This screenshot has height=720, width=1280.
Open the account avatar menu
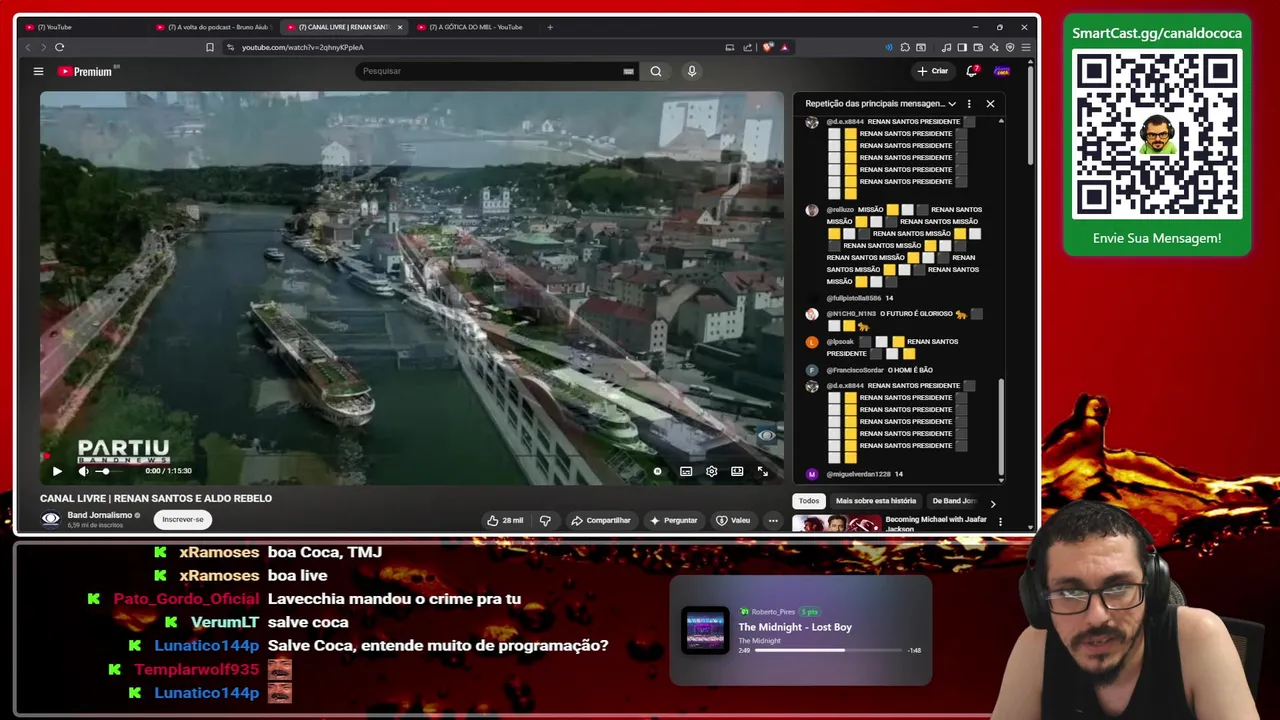click(x=1002, y=71)
